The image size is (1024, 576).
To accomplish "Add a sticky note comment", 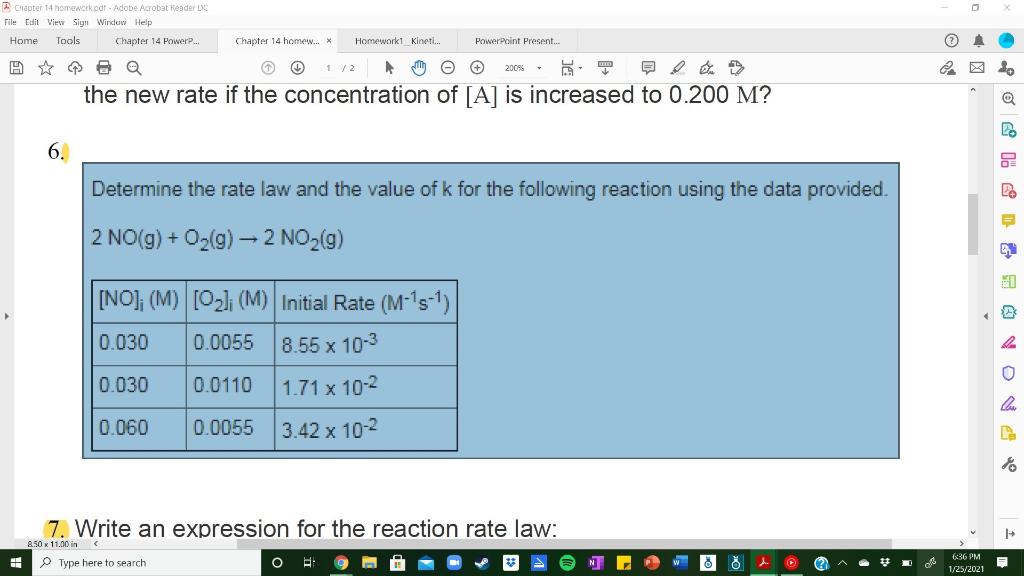I will (x=648, y=67).
